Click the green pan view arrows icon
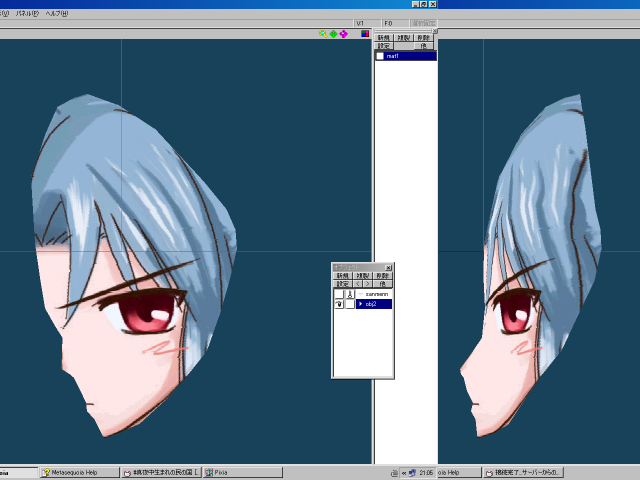This screenshot has height=480, width=640. [x=333, y=34]
